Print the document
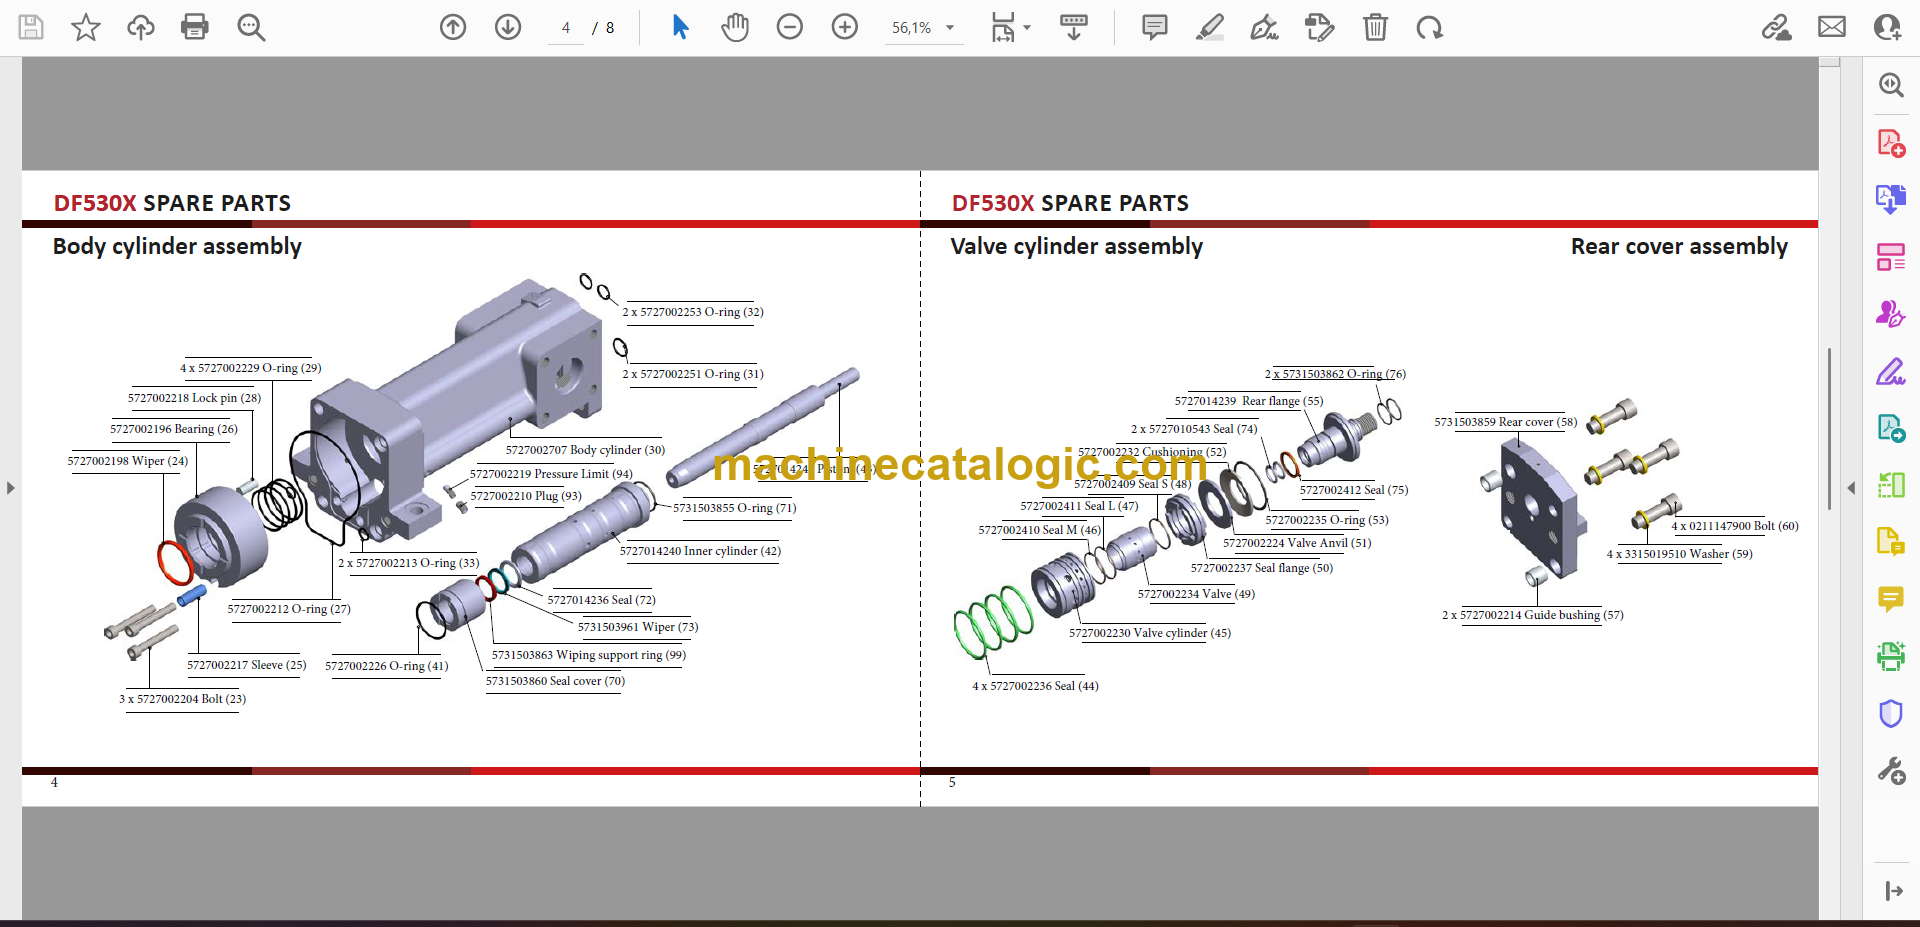The height and width of the screenshot is (927, 1920). pos(195,27)
